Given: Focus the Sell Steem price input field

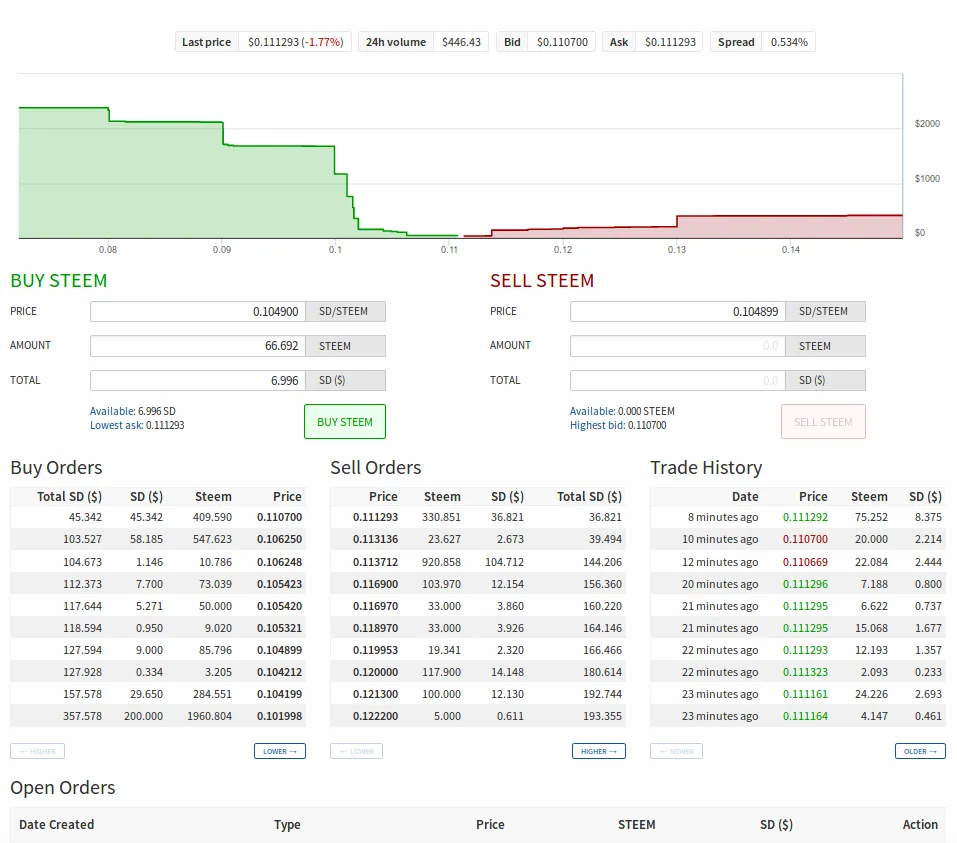Looking at the screenshot, I should [x=677, y=311].
